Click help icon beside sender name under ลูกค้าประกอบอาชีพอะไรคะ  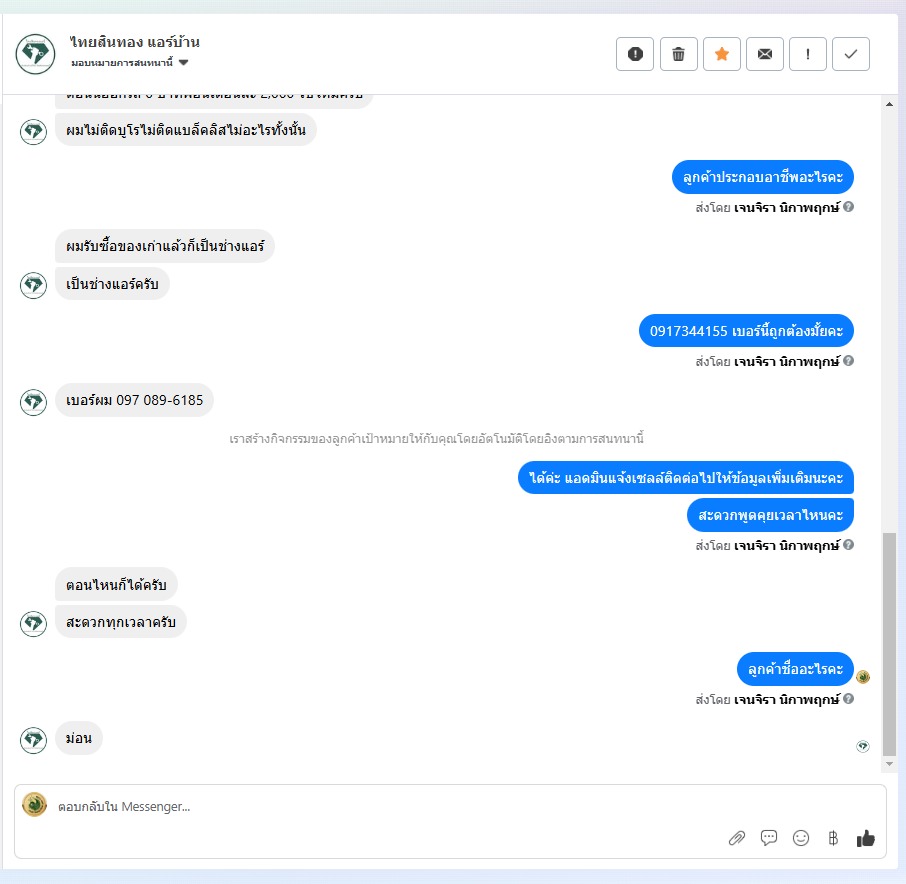848,207
